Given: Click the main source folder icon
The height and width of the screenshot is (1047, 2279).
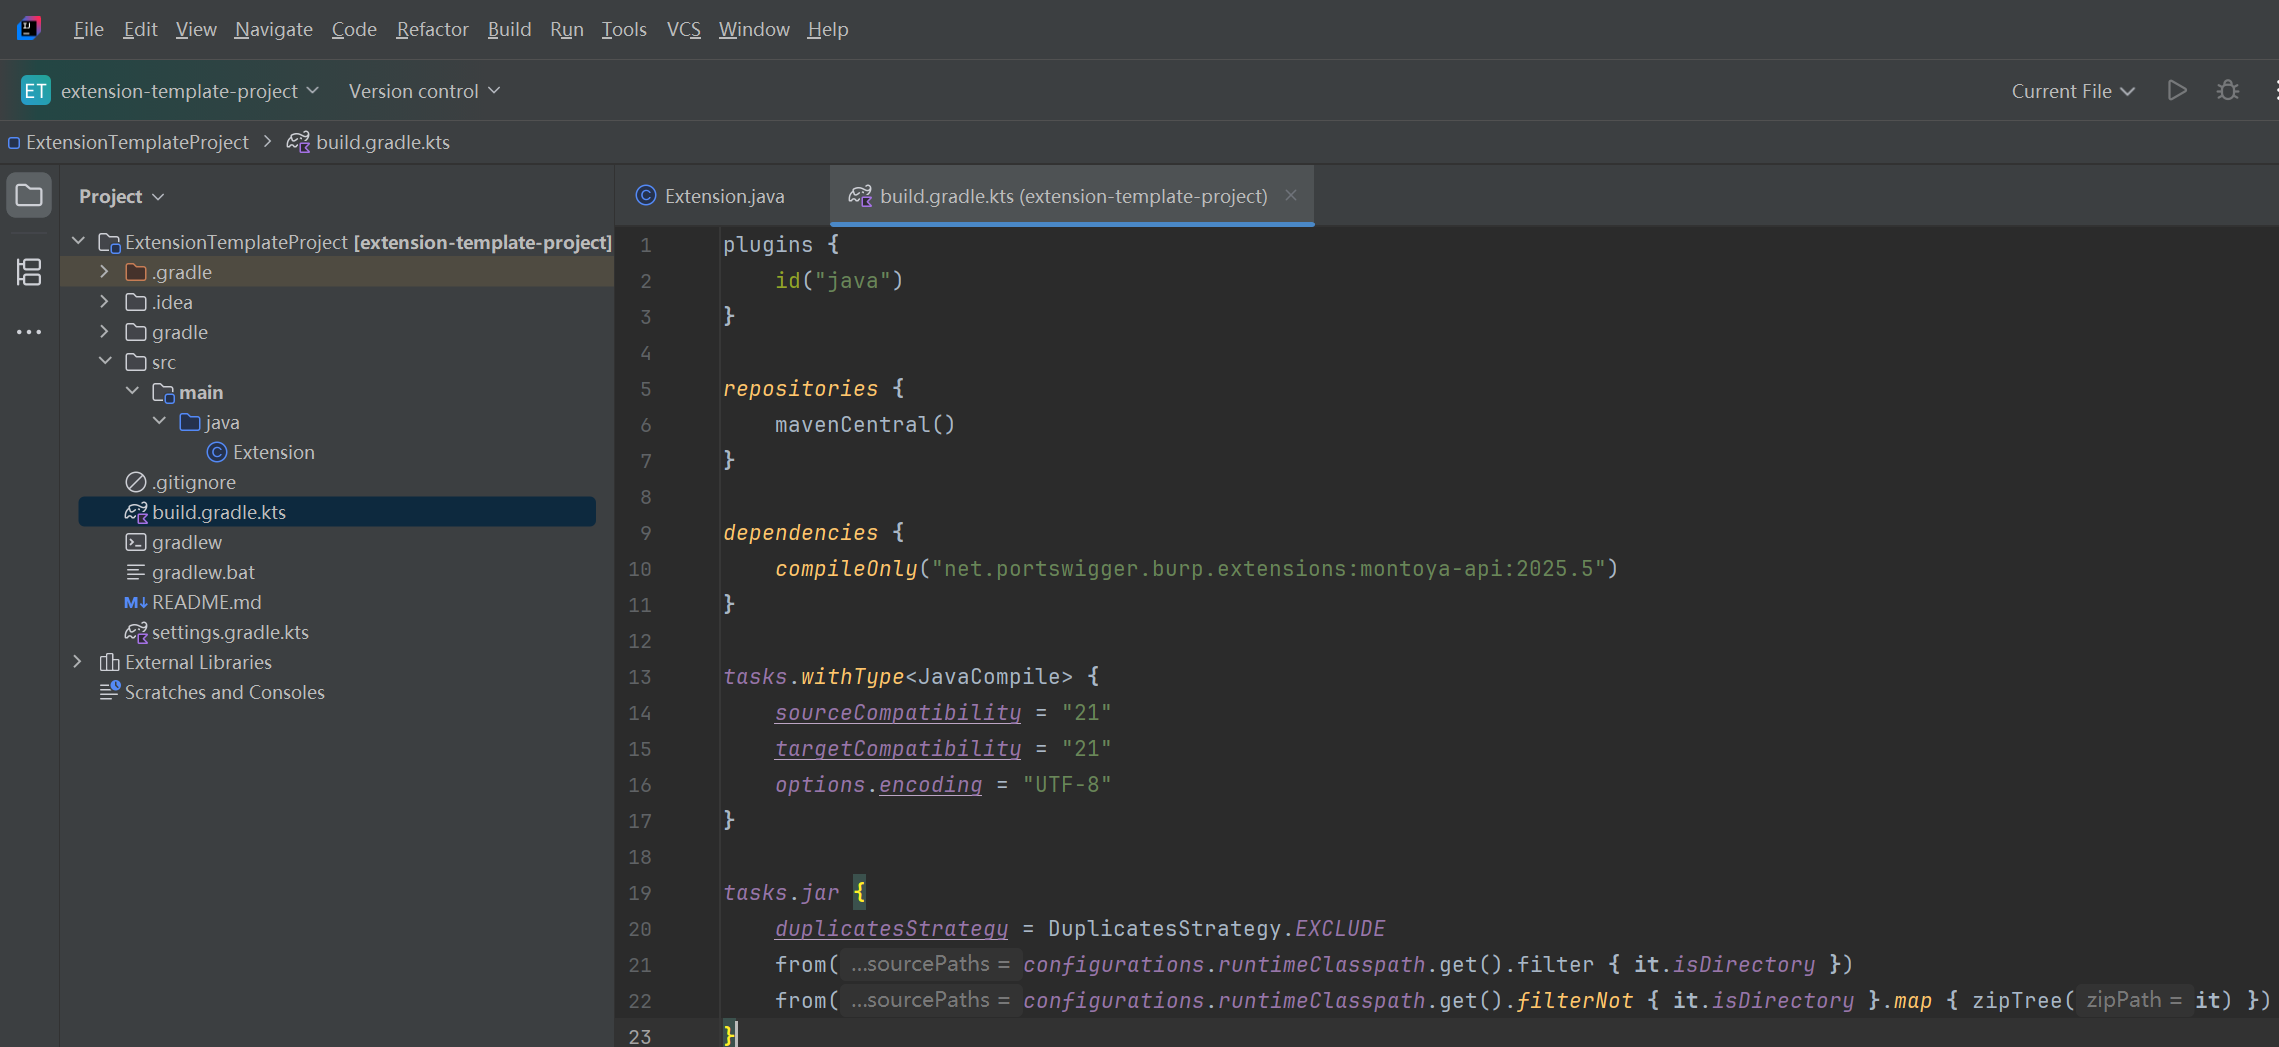Looking at the screenshot, I should point(163,392).
